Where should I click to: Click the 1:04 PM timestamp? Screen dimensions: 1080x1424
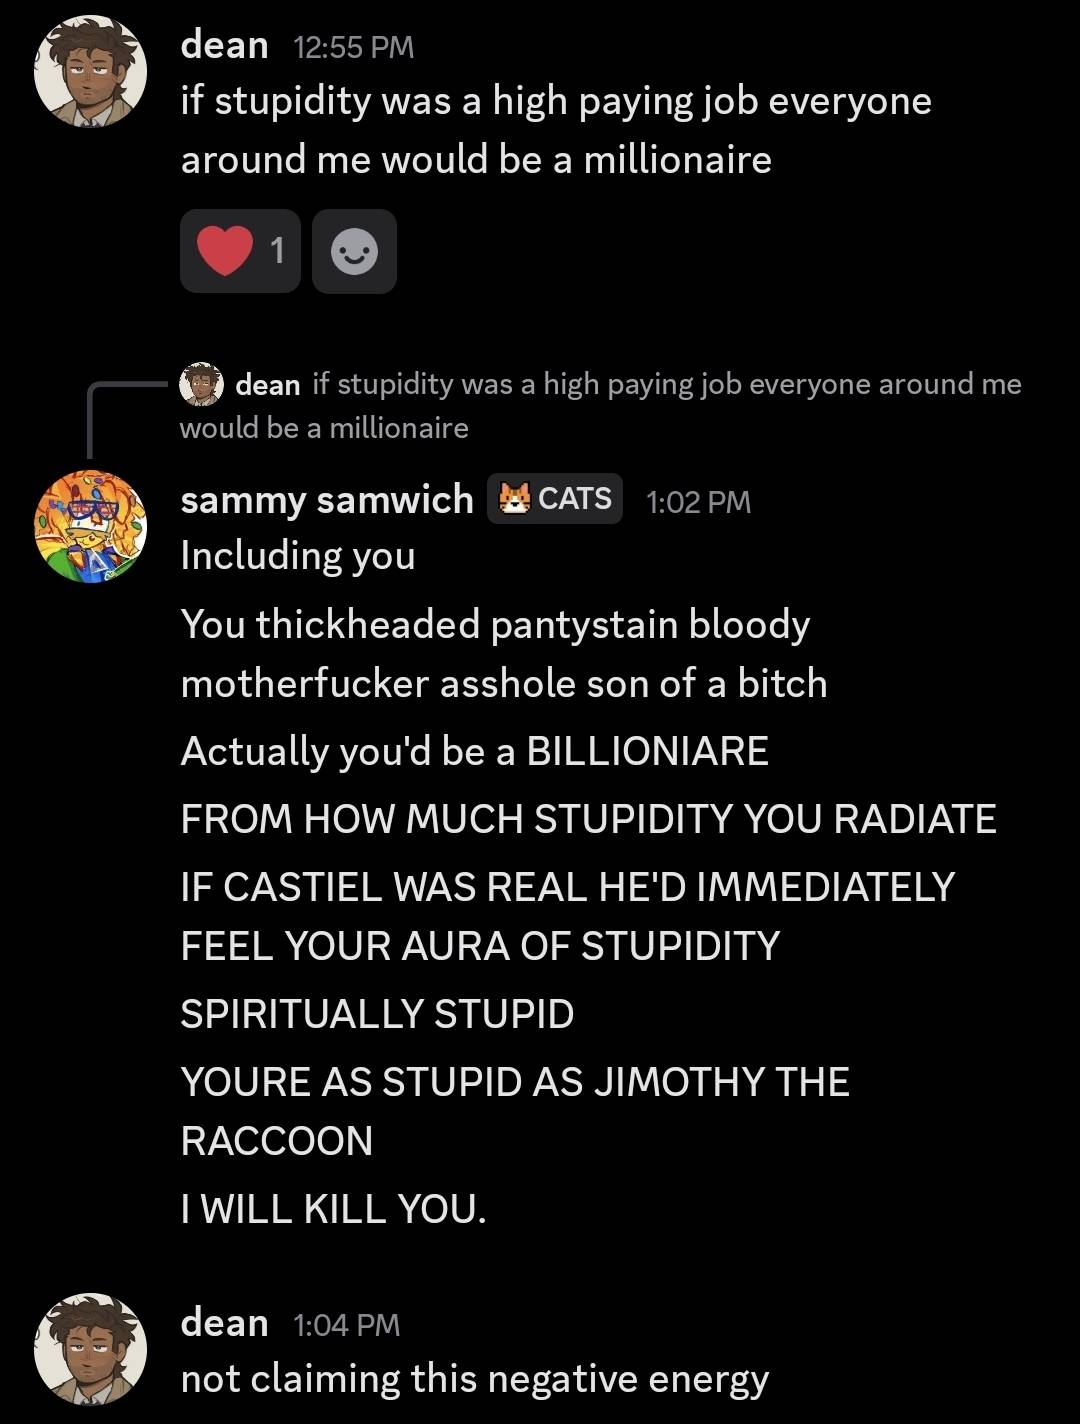(346, 1325)
